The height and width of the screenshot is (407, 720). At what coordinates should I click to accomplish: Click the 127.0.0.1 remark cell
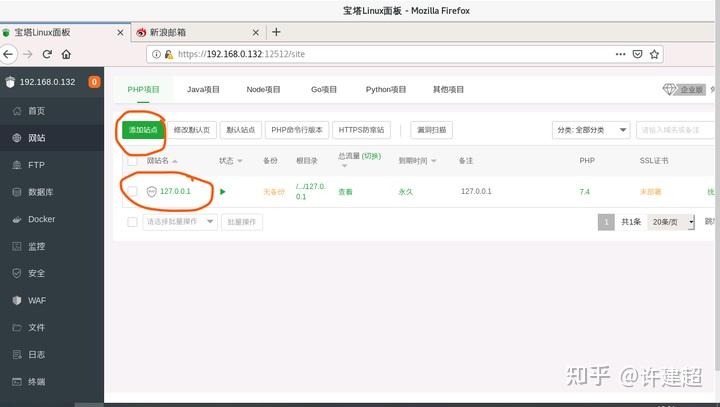tap(476, 191)
